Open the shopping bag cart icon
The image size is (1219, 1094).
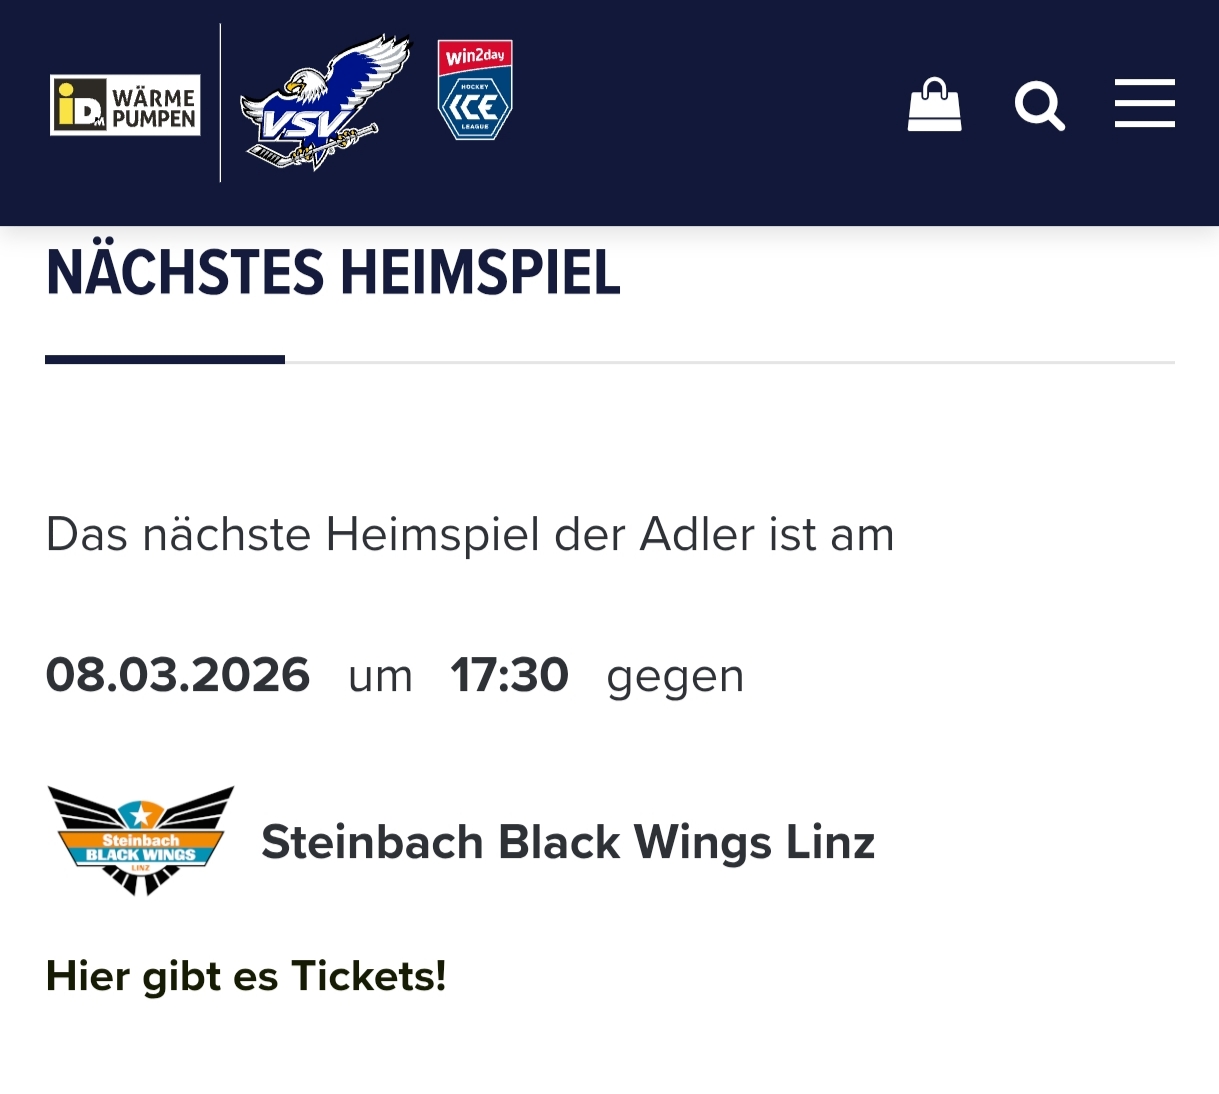(934, 105)
